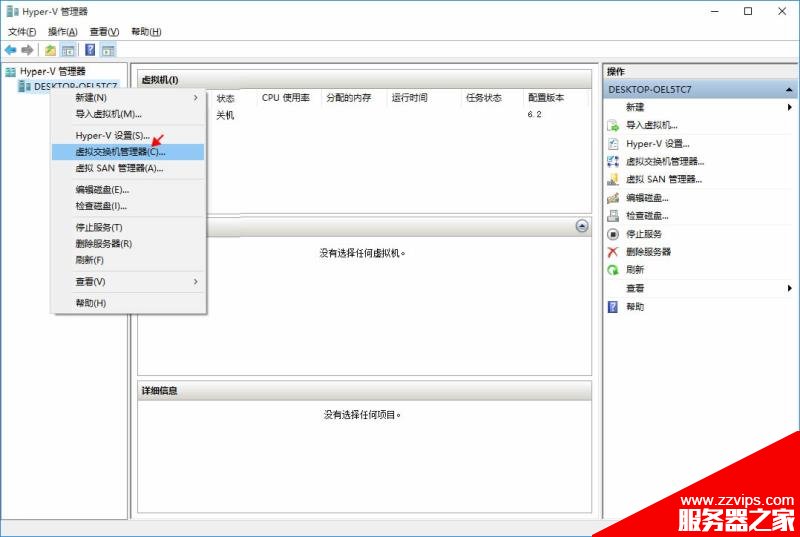Click Hyper-V 设置... link in Actions pane
800x537 pixels.
[x=658, y=144]
